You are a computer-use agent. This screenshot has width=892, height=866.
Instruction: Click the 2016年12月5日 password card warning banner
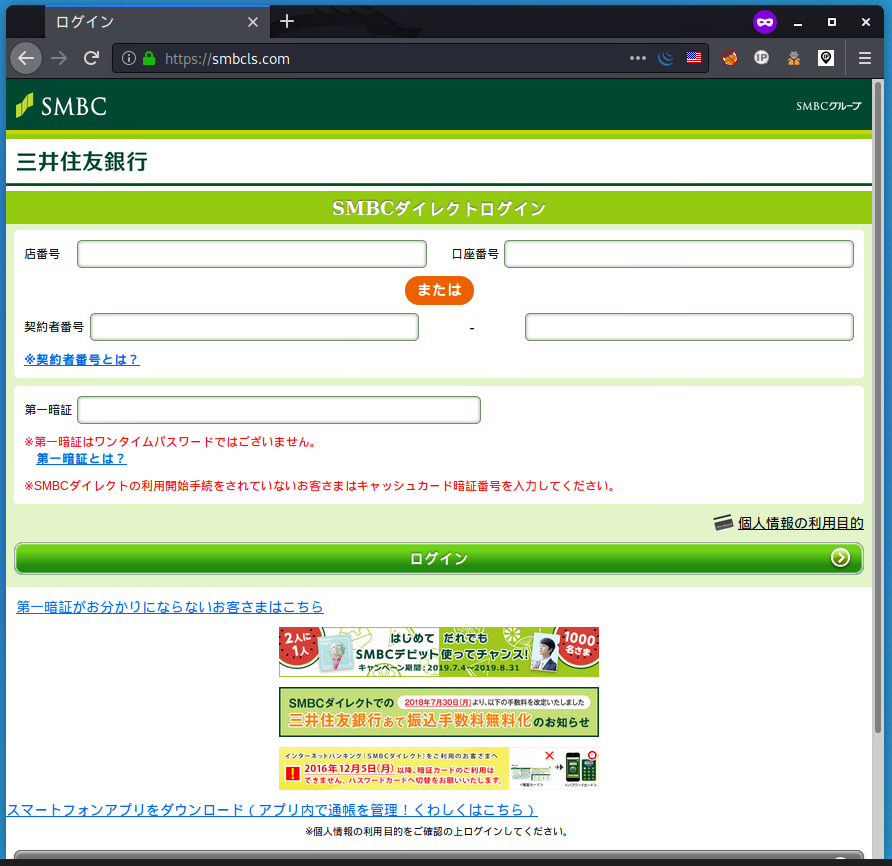point(439,768)
